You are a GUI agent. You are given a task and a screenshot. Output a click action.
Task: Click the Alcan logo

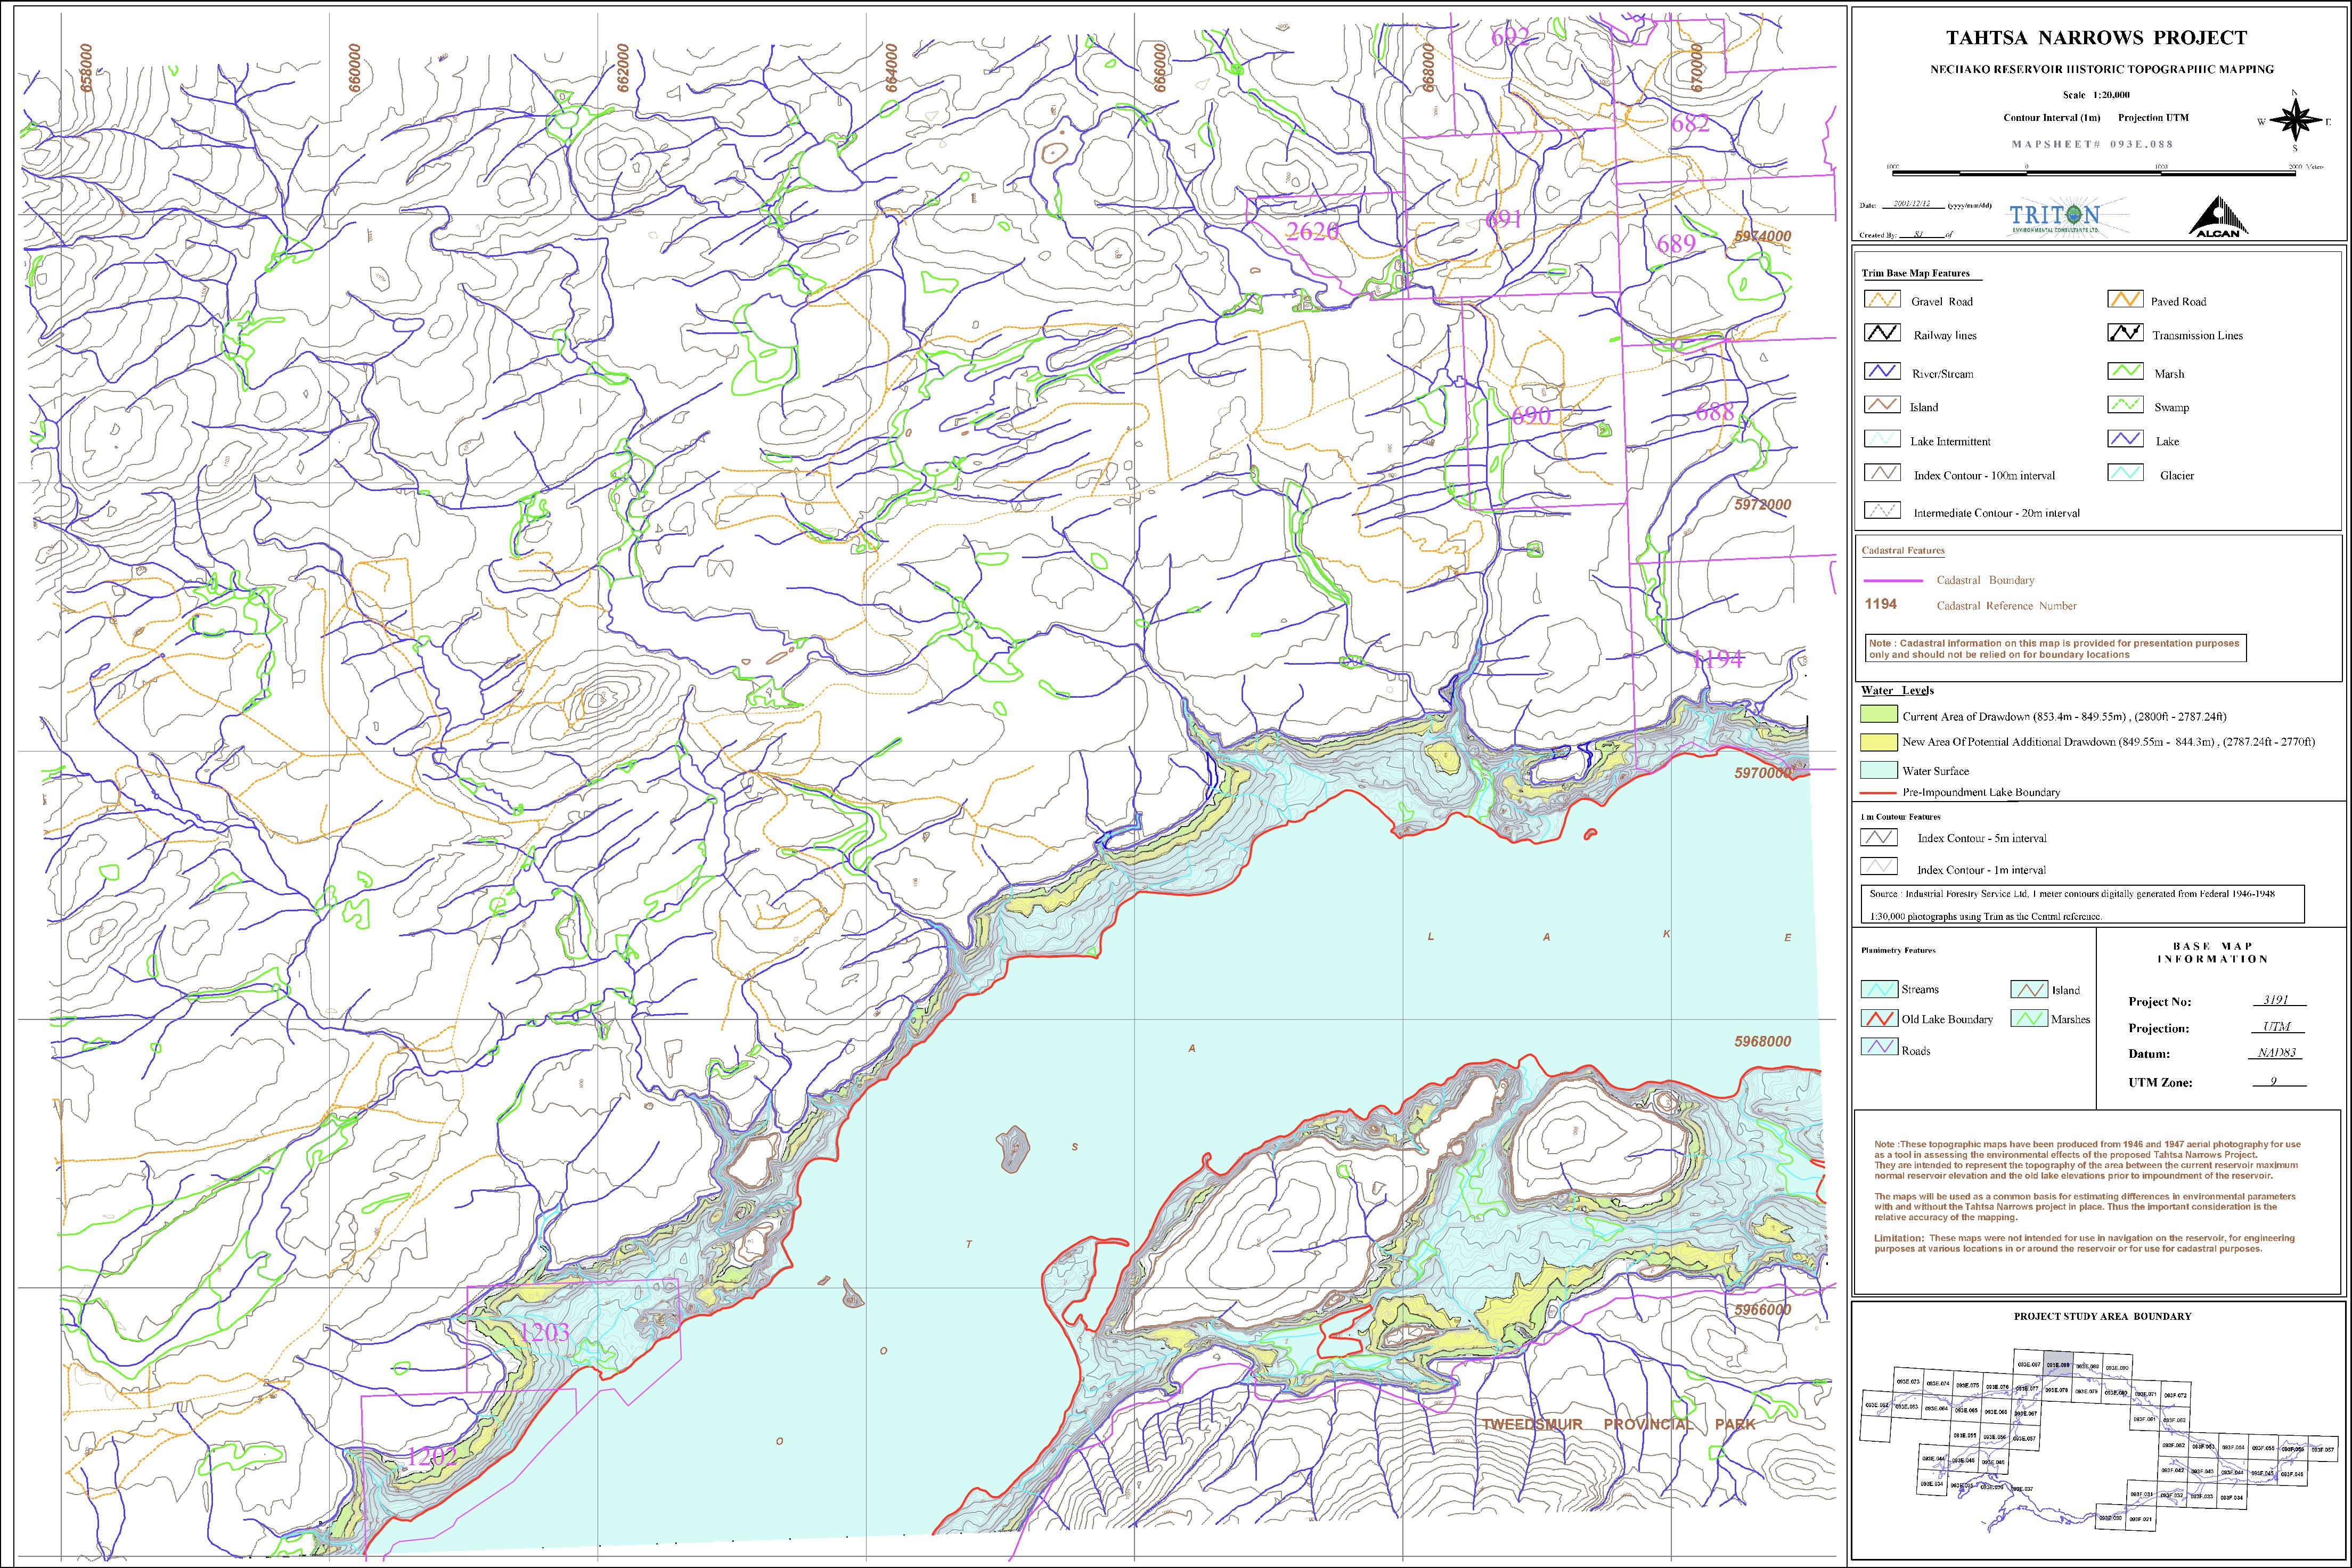(x=2217, y=217)
